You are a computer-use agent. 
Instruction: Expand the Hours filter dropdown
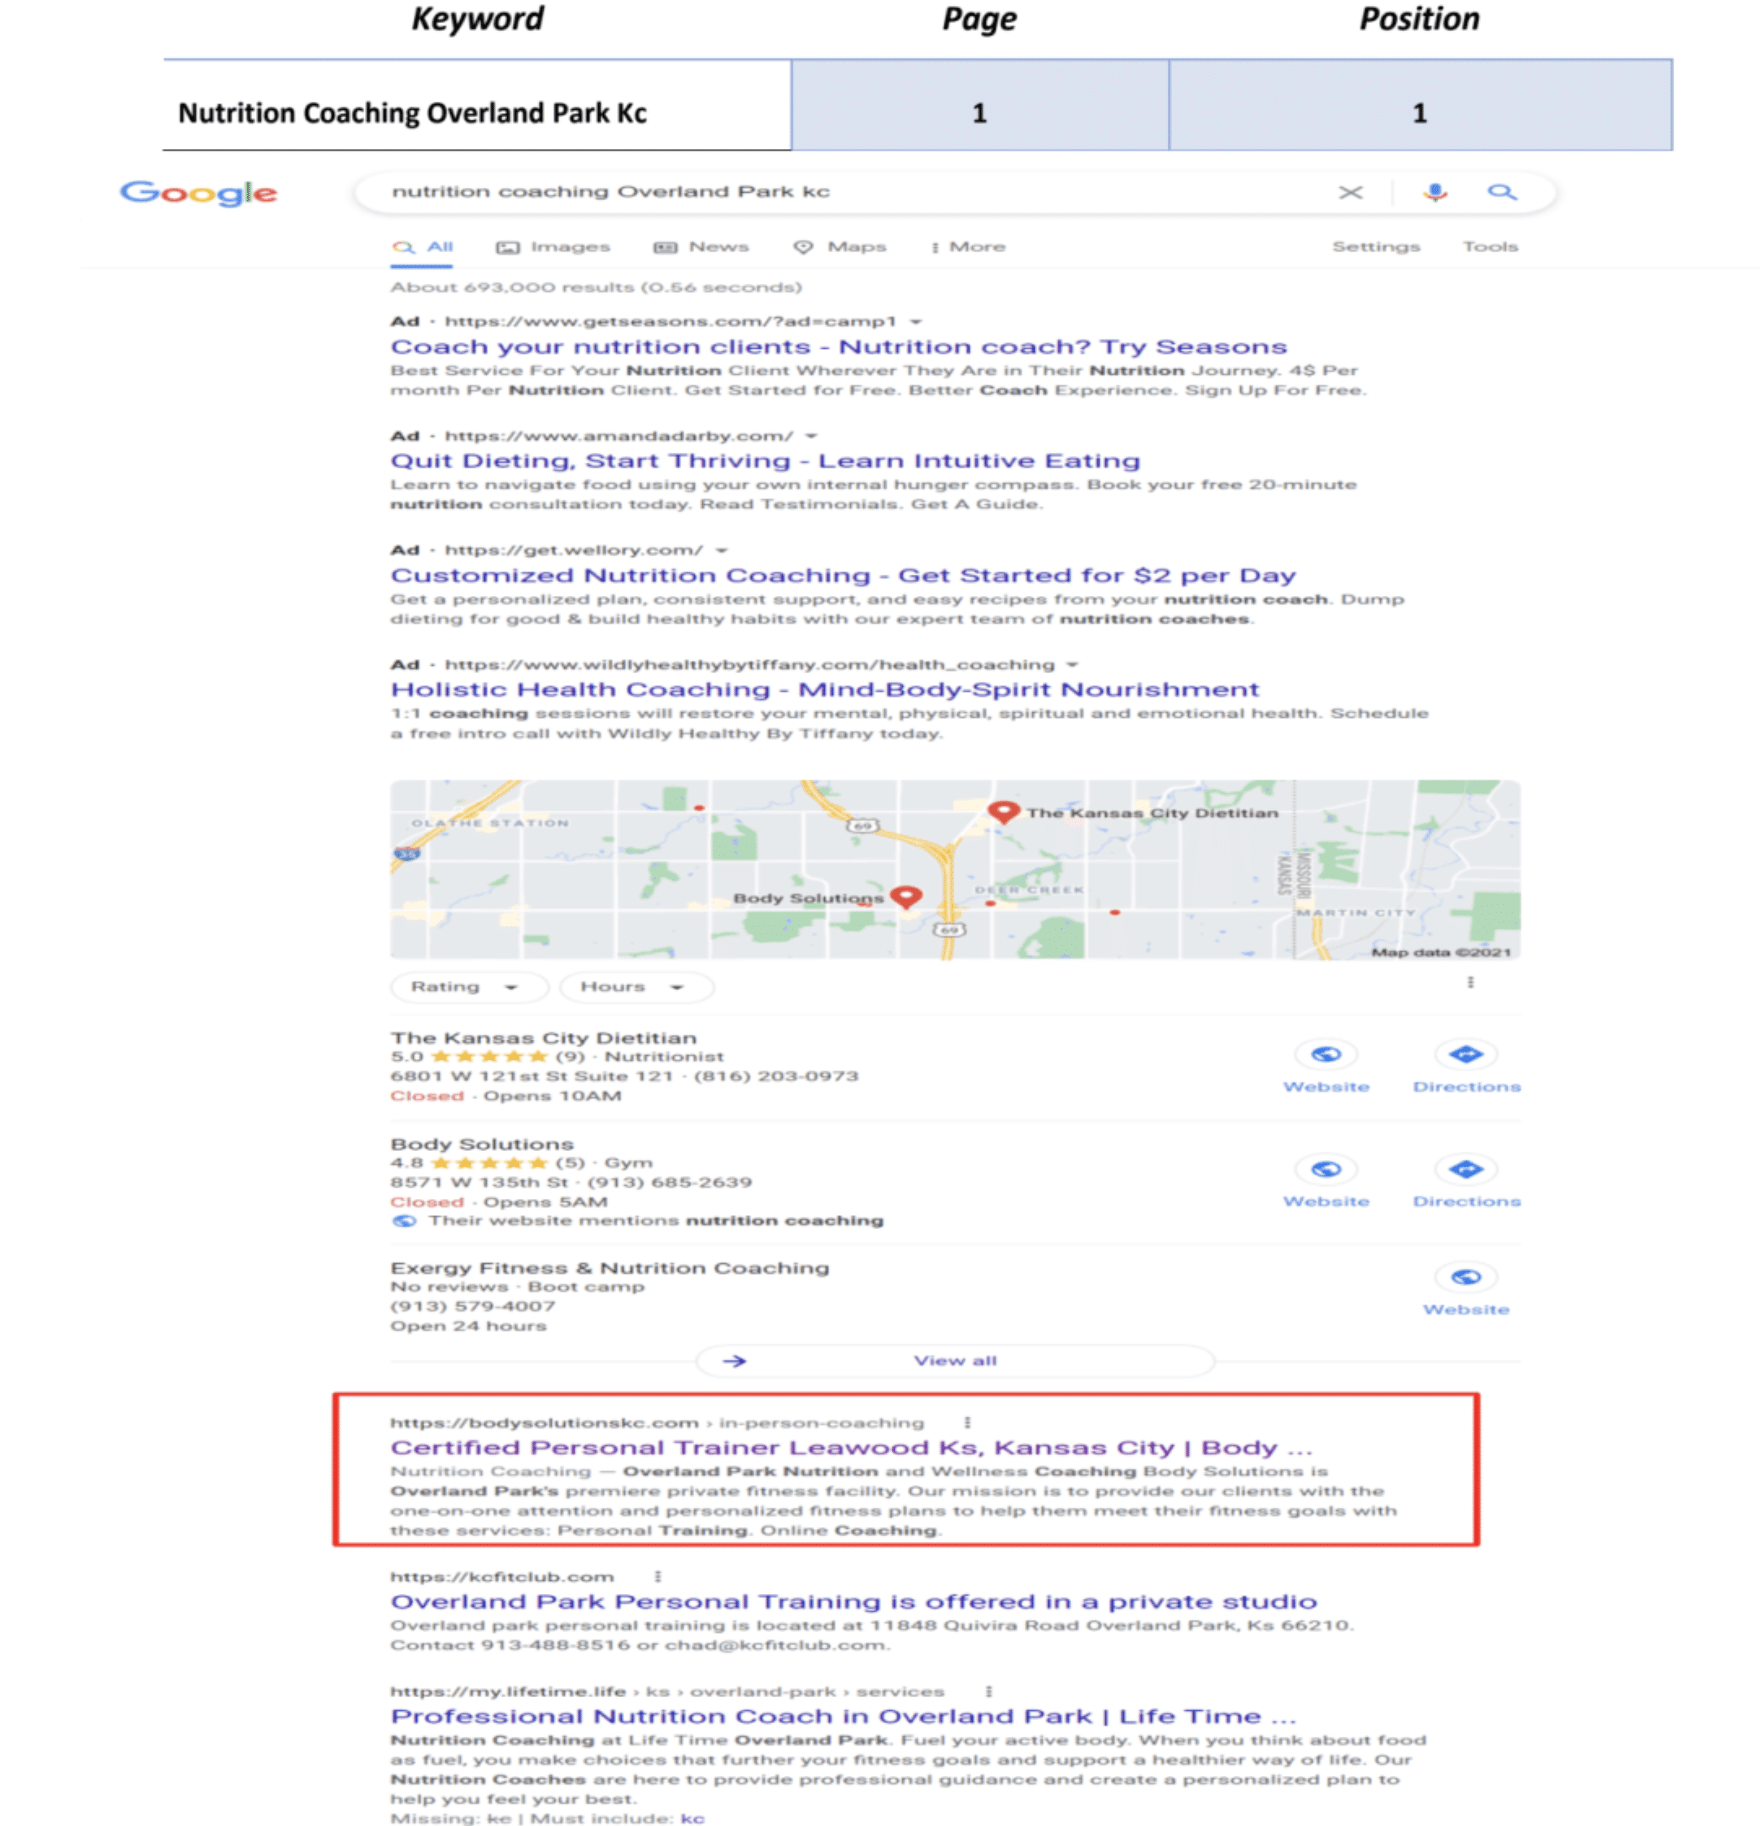pyautogui.click(x=636, y=987)
